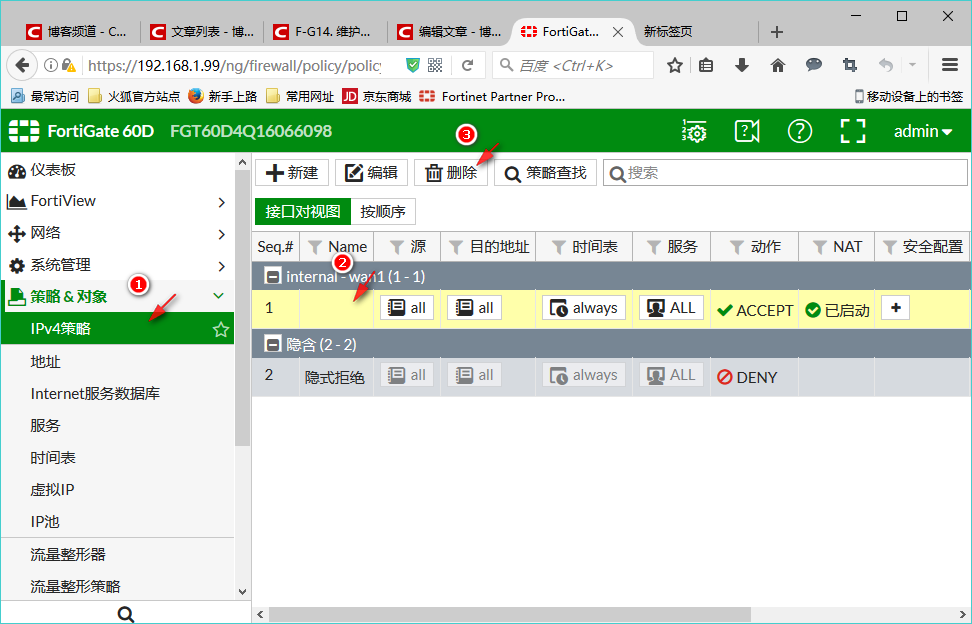Switch to 编辑文章 browser tab
This screenshot has height=624, width=972.
[449, 32]
